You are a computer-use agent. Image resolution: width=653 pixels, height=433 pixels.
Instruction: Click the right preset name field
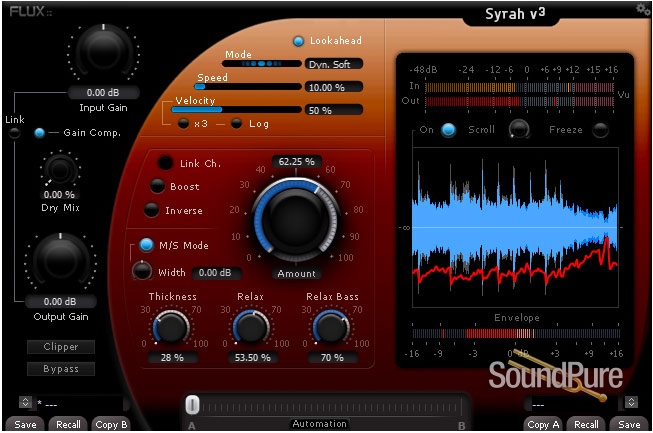coord(575,403)
